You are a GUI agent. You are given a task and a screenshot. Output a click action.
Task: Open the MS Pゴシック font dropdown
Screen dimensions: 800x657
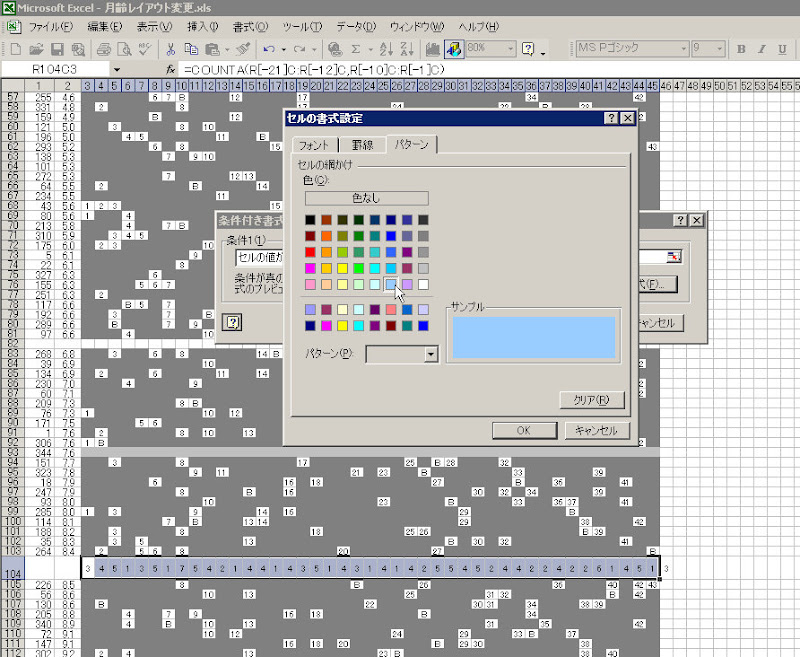tap(684, 49)
